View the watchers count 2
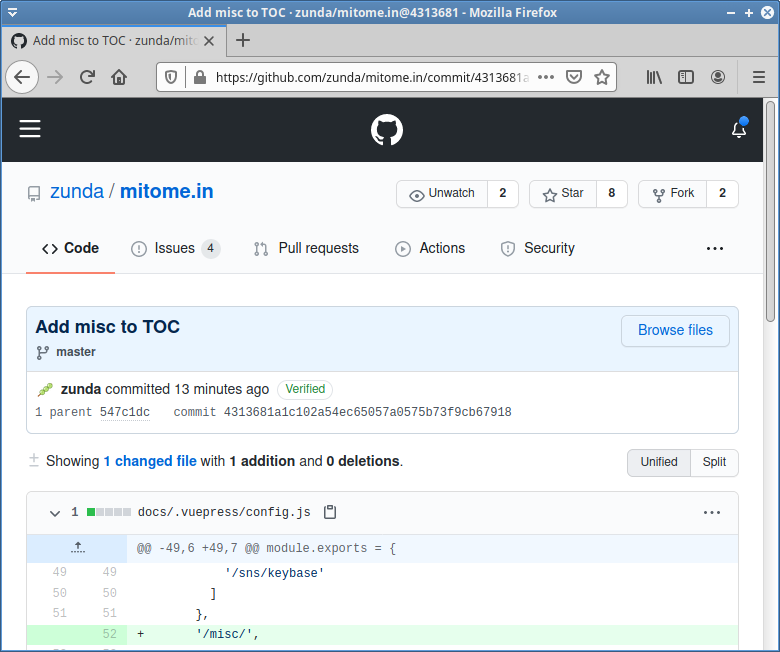The image size is (780, 652). [x=503, y=193]
